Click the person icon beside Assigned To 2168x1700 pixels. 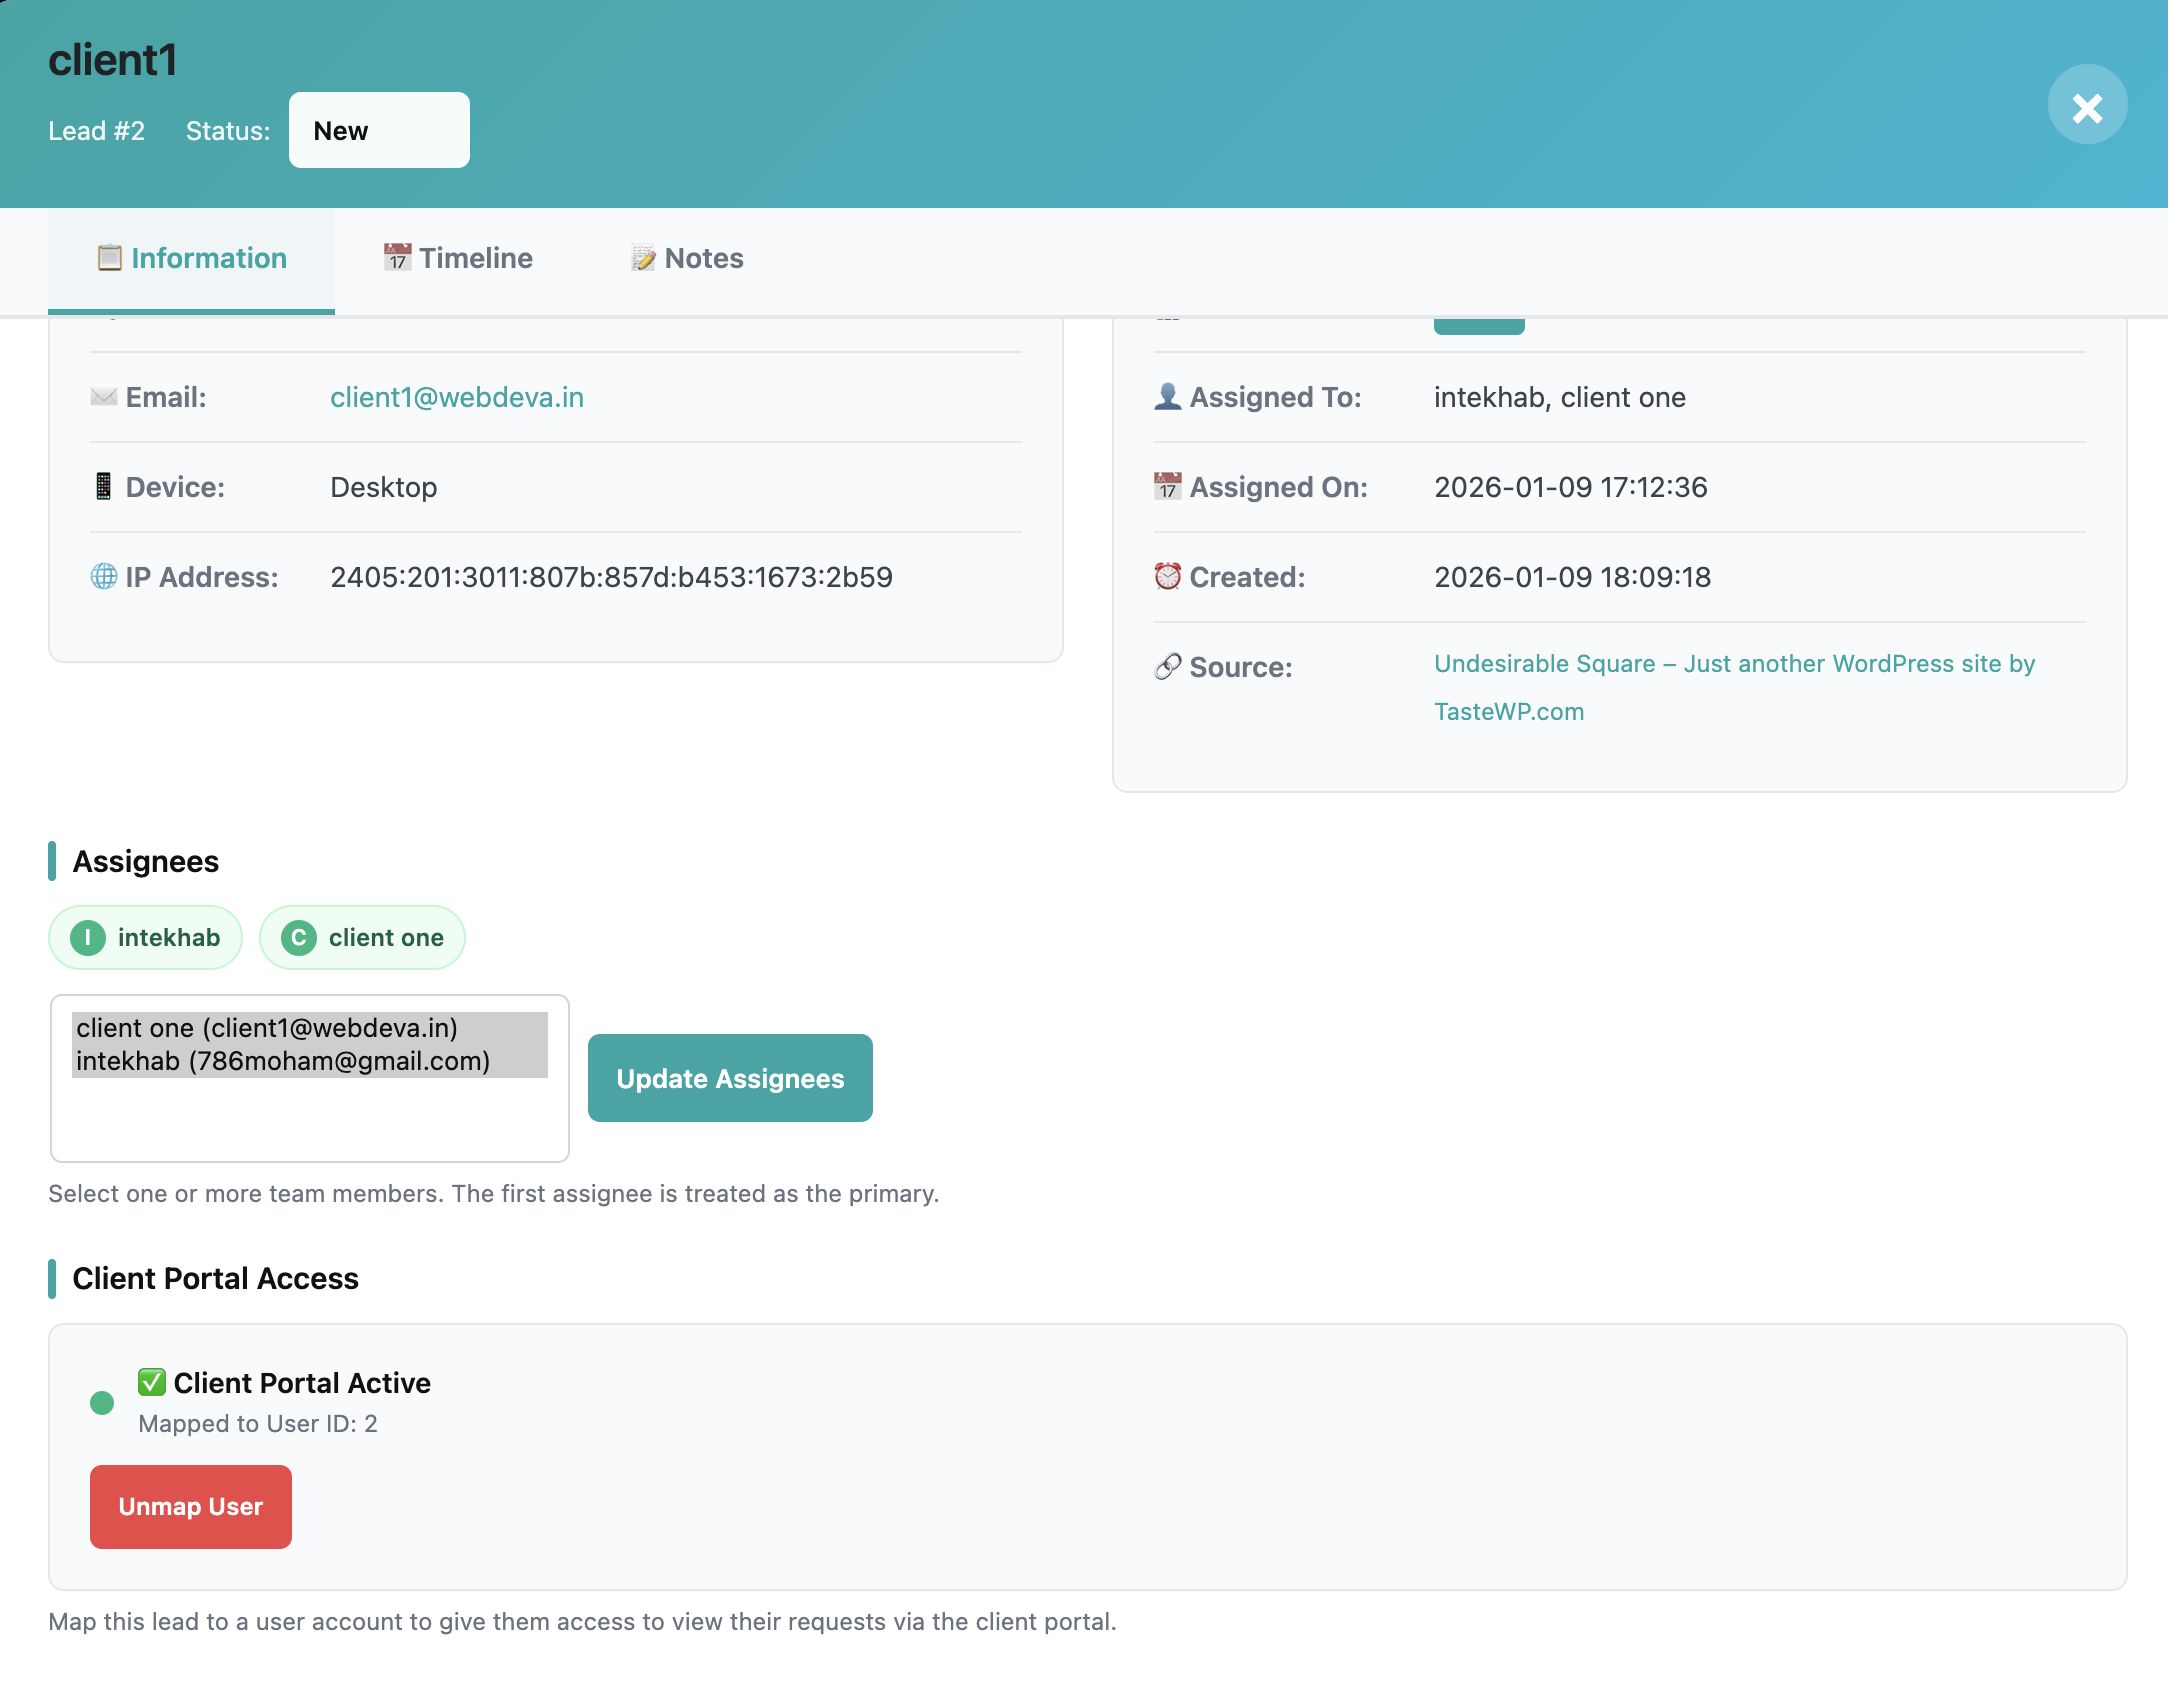(x=1167, y=397)
